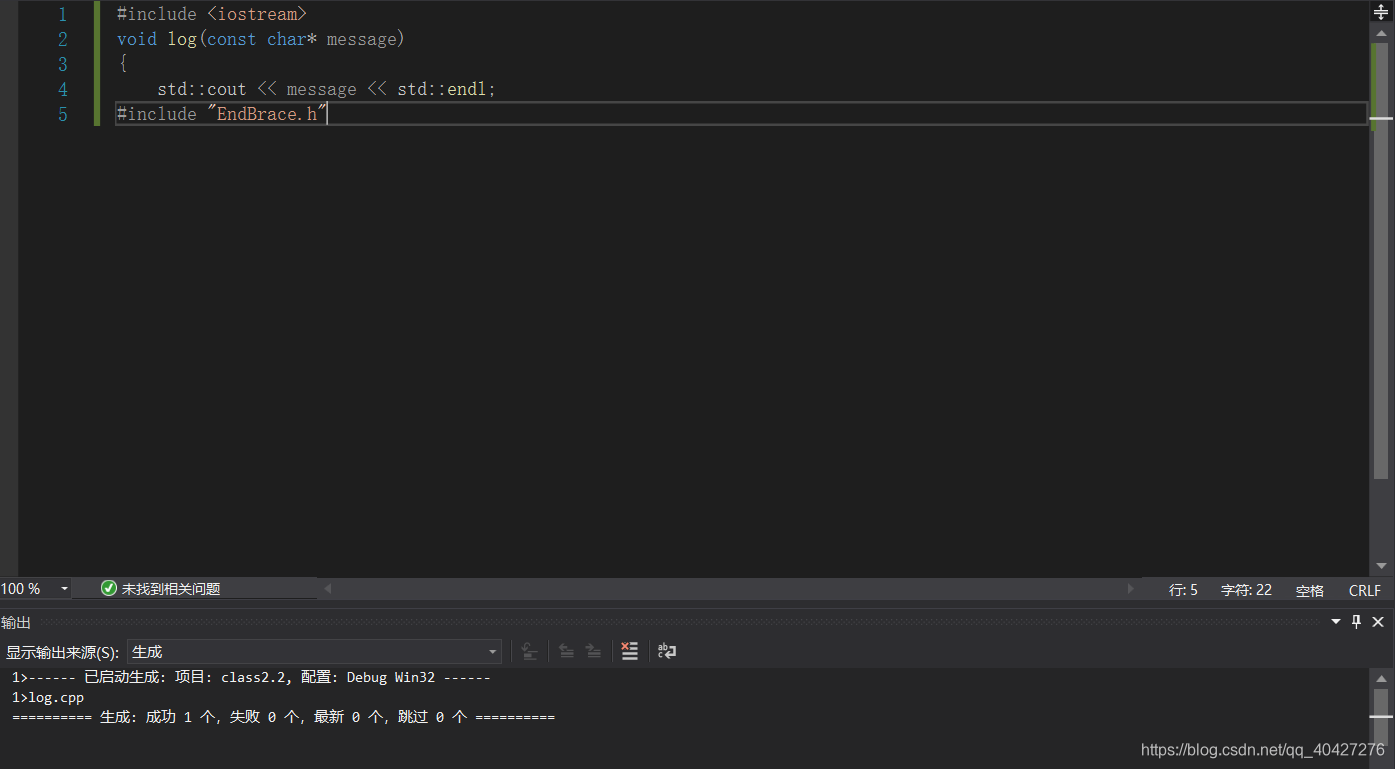Viewport: 1395px width, 769px height.
Task: Click the CRLF line ending setting
Action: [x=1365, y=590]
